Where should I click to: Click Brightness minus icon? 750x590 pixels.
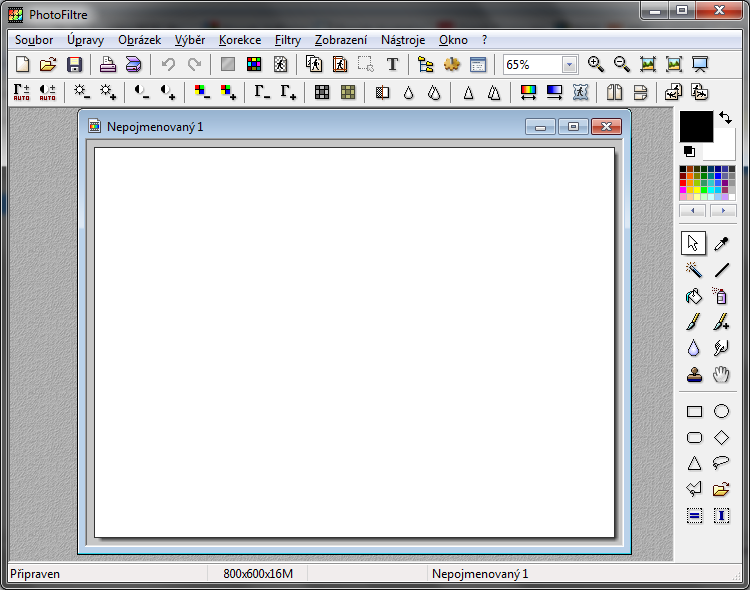[x=82, y=92]
